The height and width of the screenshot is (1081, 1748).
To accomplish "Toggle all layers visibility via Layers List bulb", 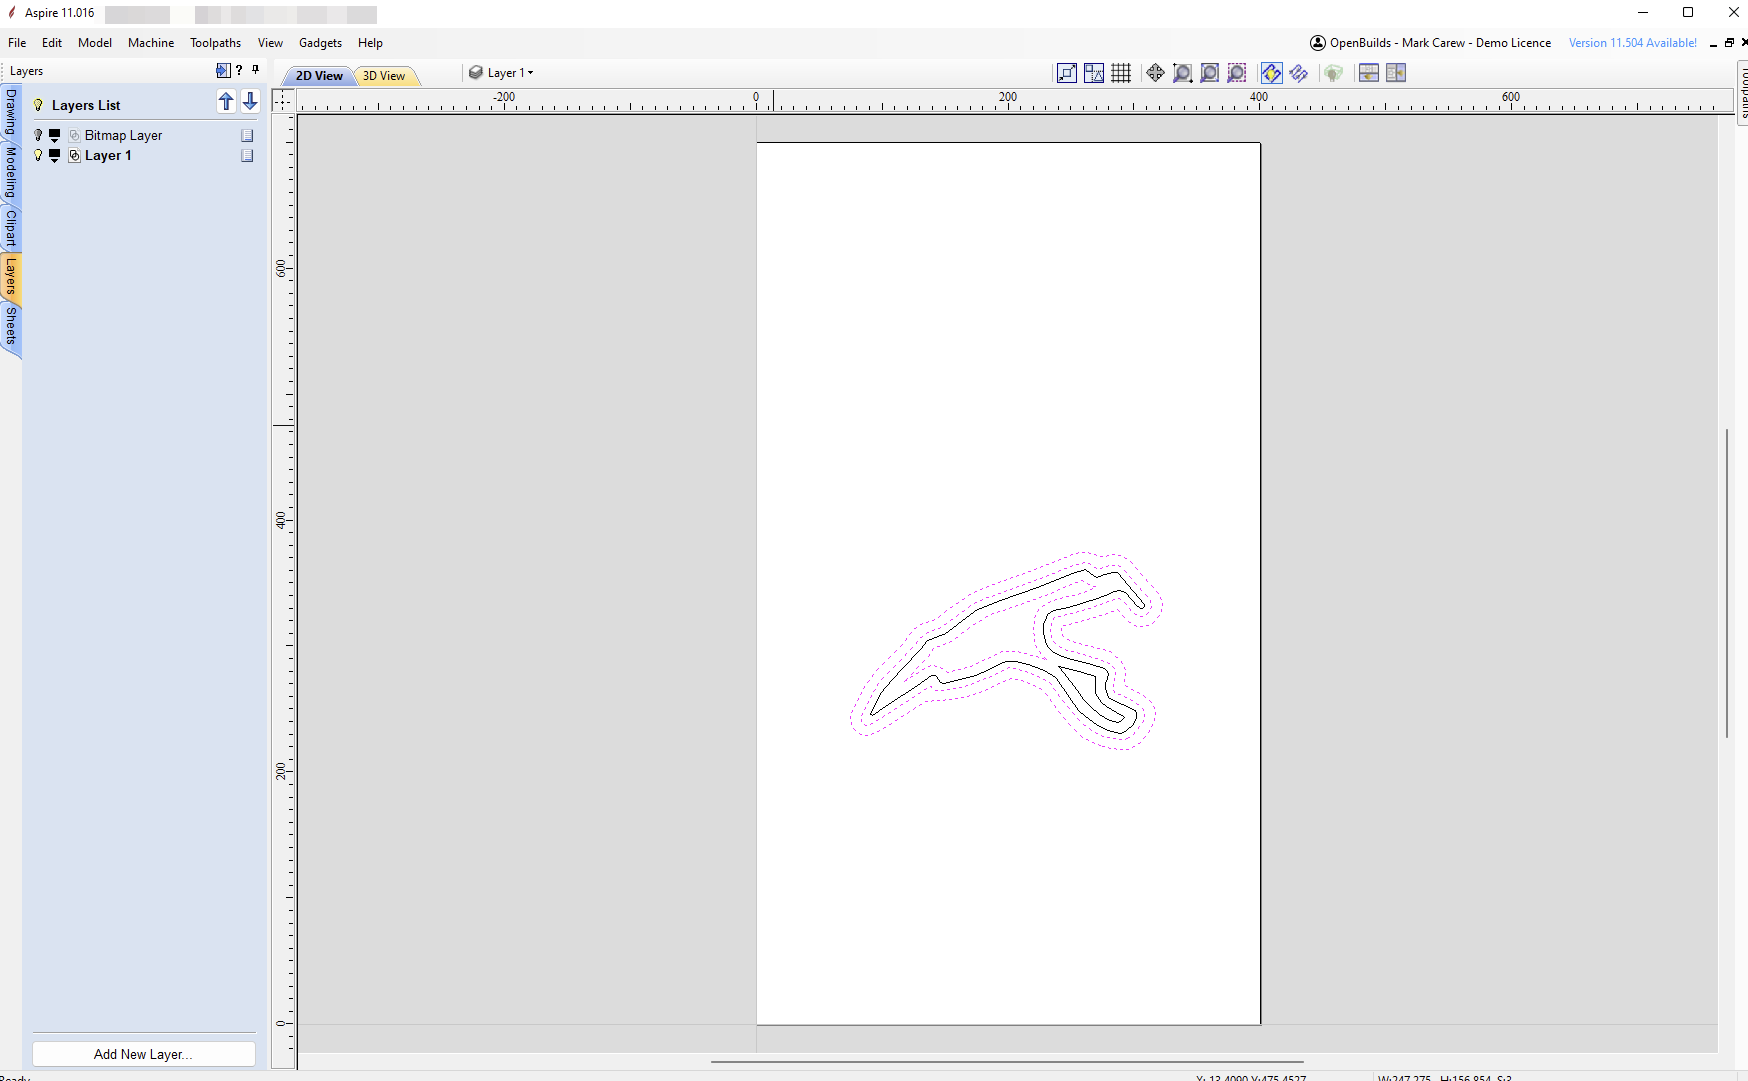I will click(39, 105).
